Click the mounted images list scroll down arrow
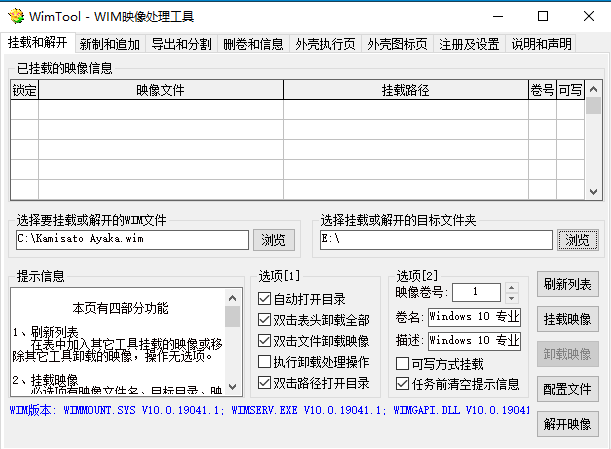611x449 pixels. [x=593, y=192]
